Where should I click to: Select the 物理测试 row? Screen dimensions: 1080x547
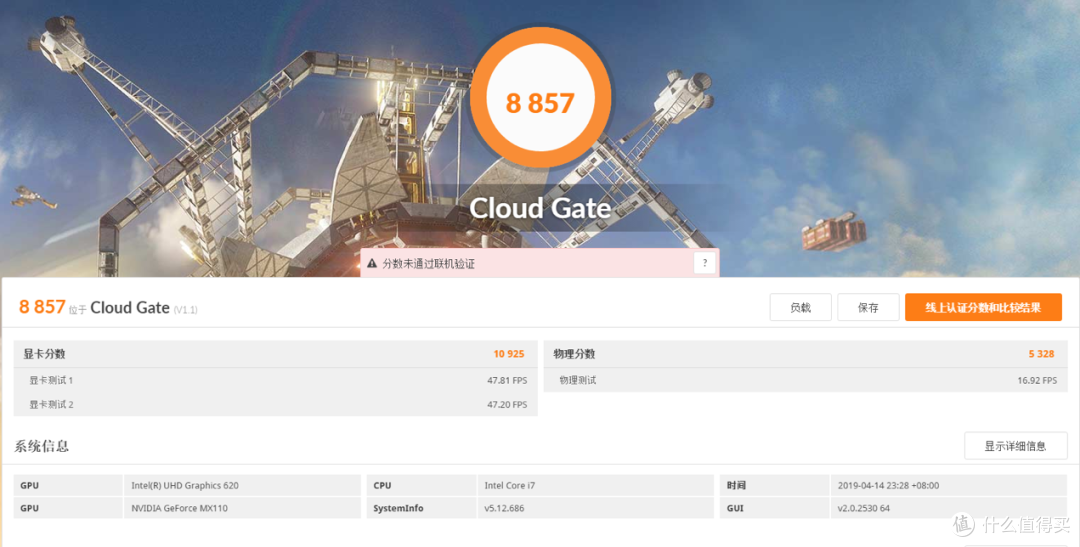[x=805, y=380]
